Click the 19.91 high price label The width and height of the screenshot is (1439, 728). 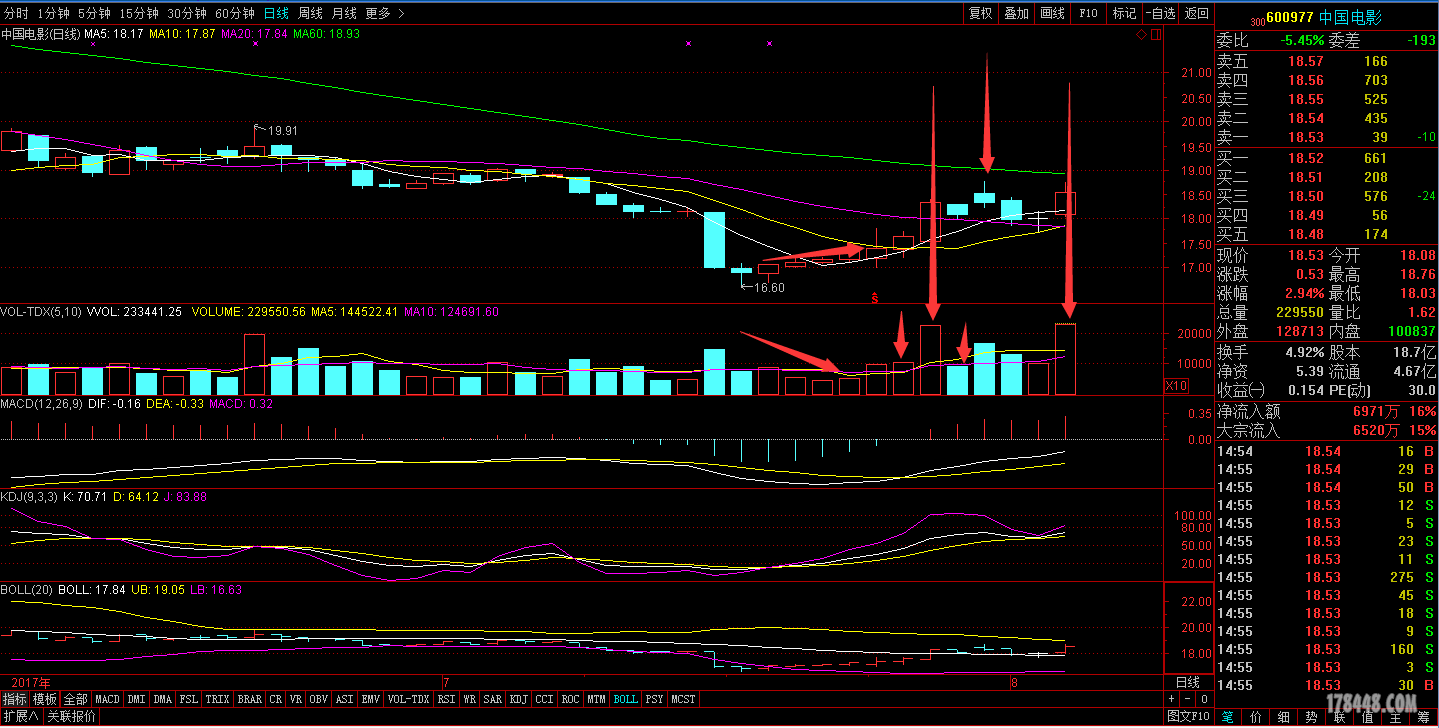283,130
